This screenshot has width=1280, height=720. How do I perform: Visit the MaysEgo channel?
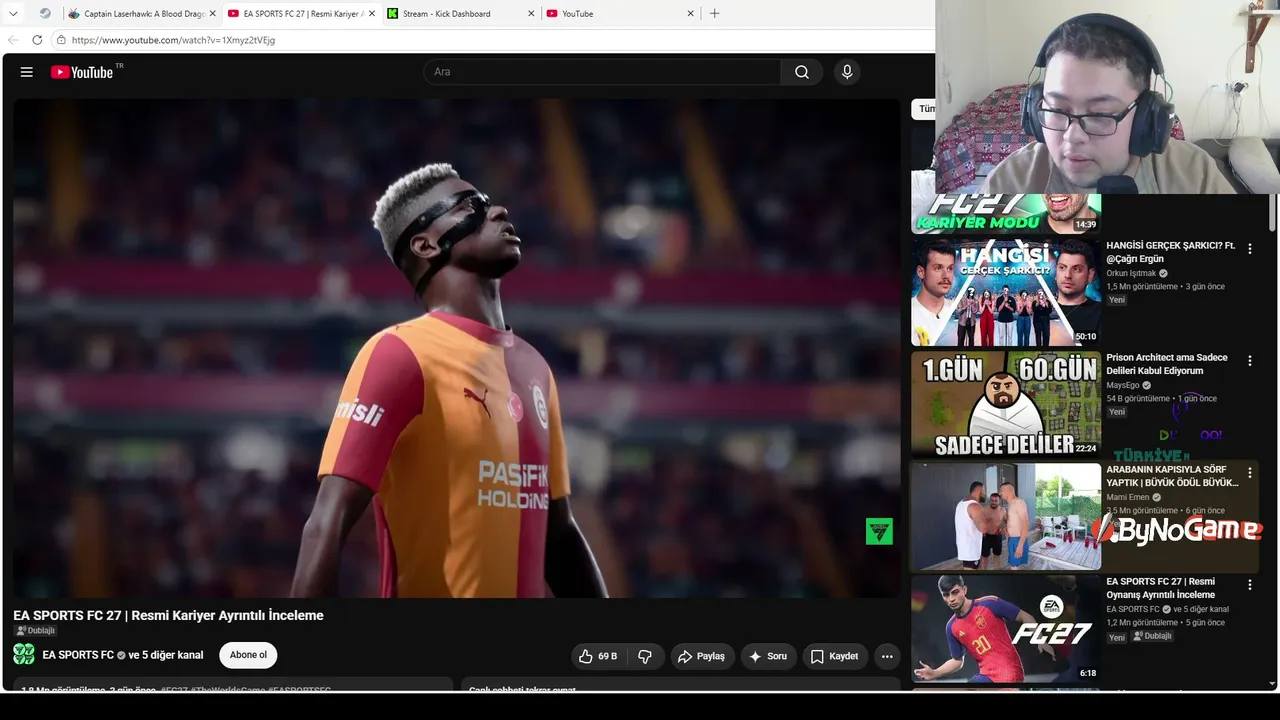click(x=1123, y=385)
